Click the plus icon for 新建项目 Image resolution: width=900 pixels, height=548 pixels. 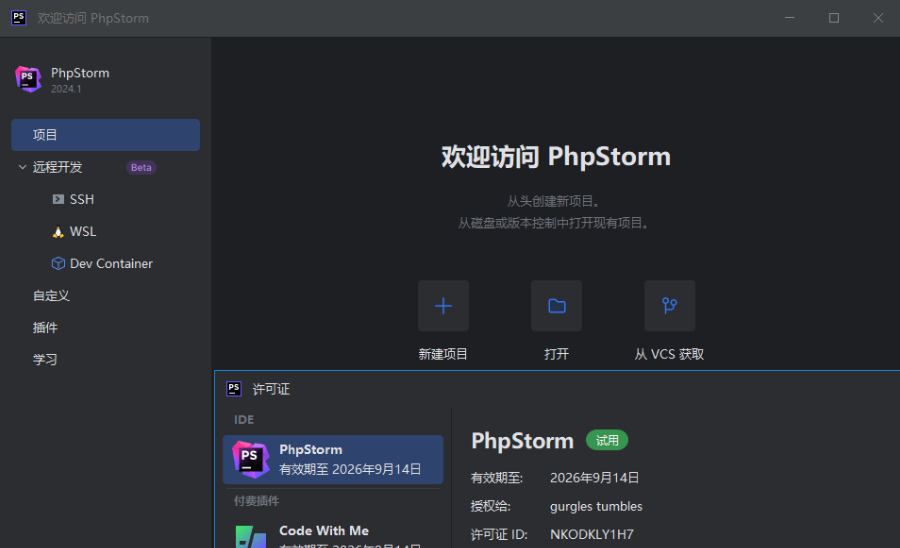tap(443, 306)
